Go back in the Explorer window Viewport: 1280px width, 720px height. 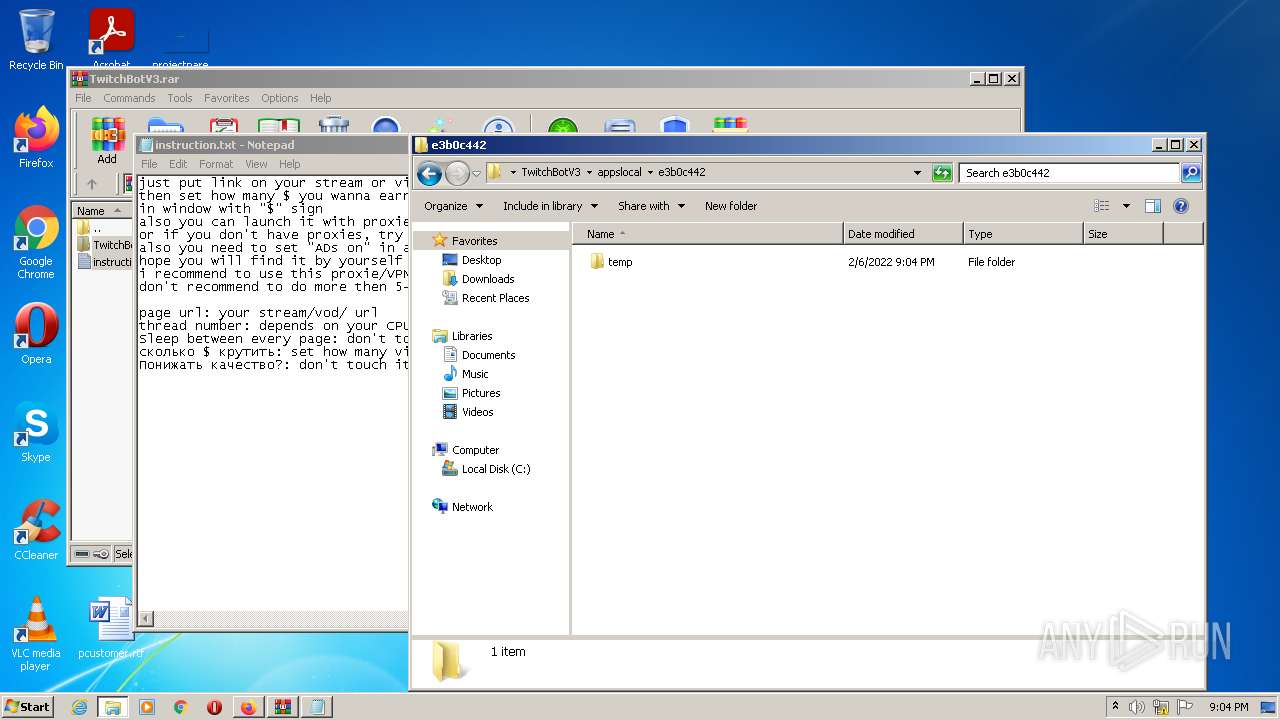tap(429, 173)
